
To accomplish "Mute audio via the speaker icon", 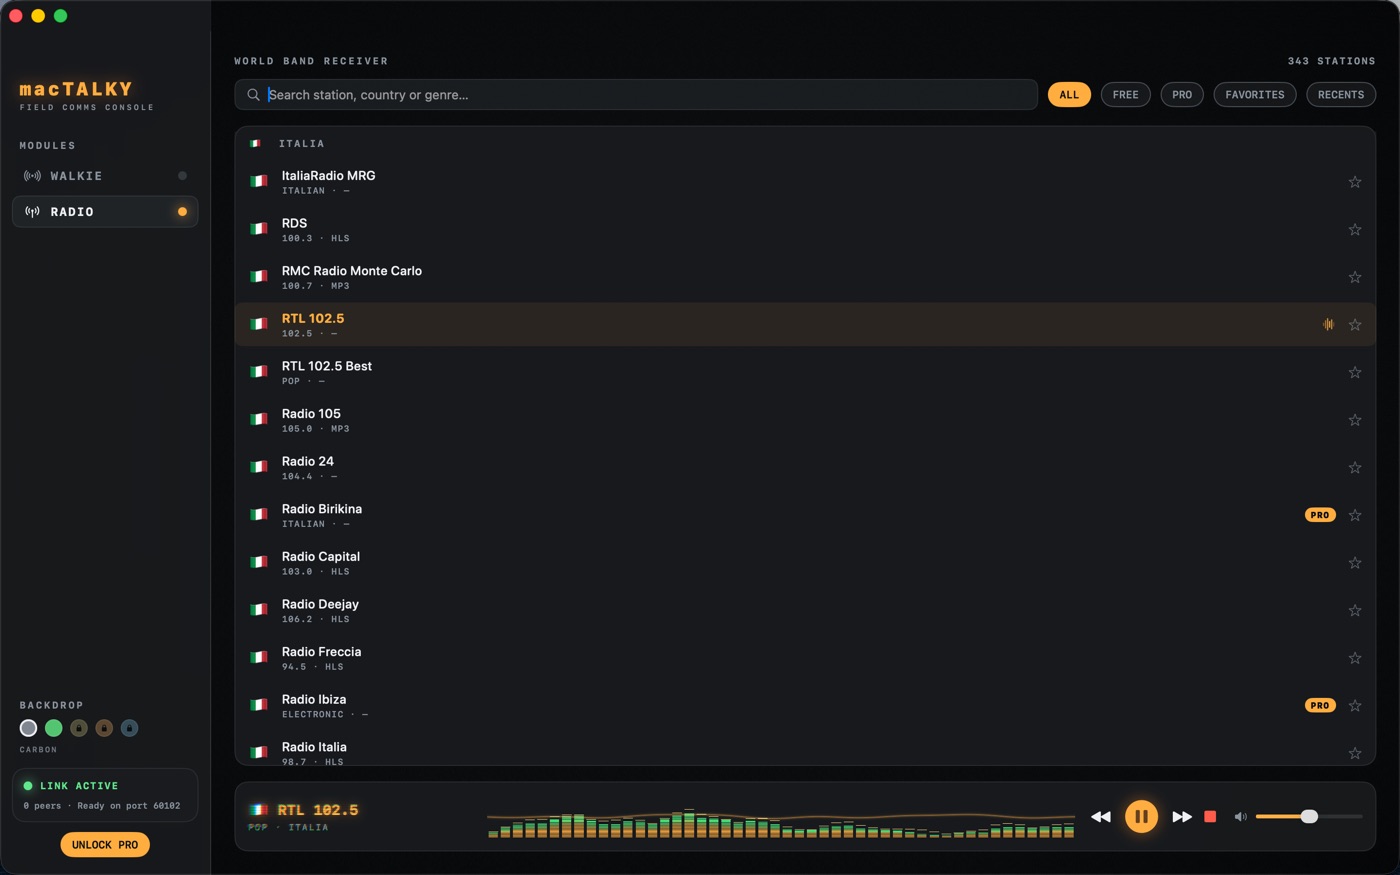I will [1240, 817].
